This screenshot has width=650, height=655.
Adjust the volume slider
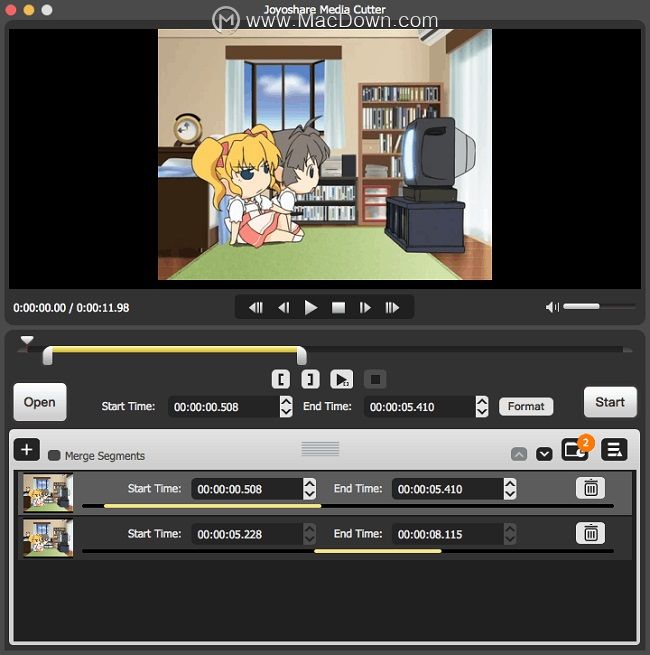pos(599,307)
